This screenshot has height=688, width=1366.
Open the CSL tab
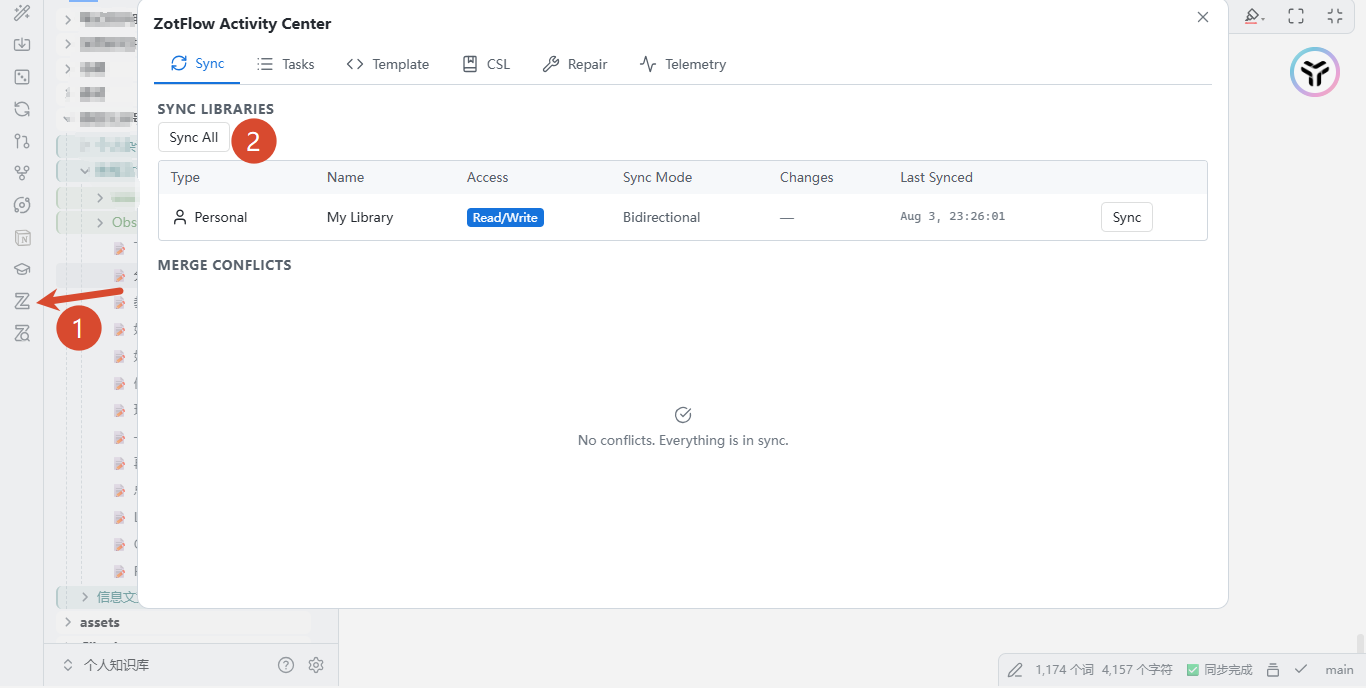[486, 64]
